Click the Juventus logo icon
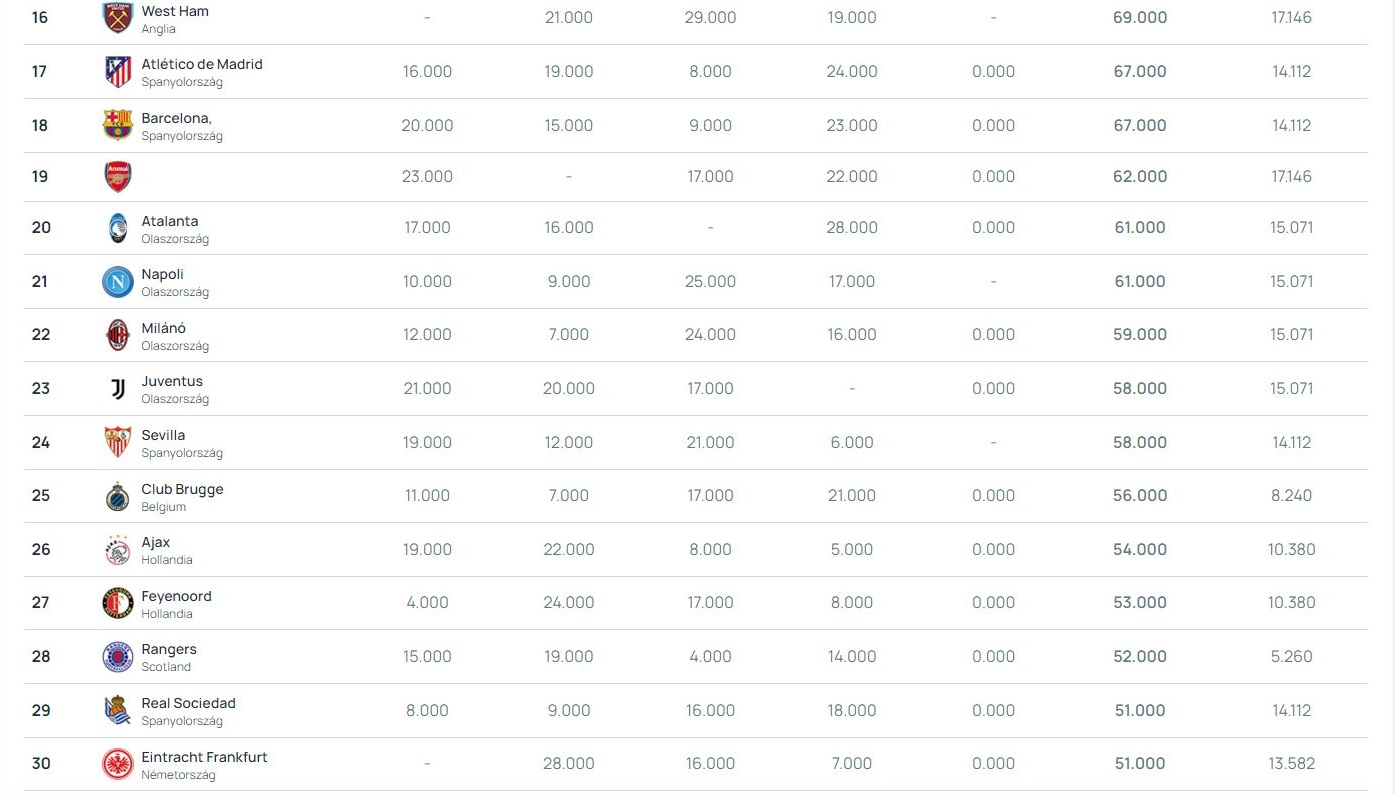Viewport: 1395px width, 794px height. pos(118,389)
